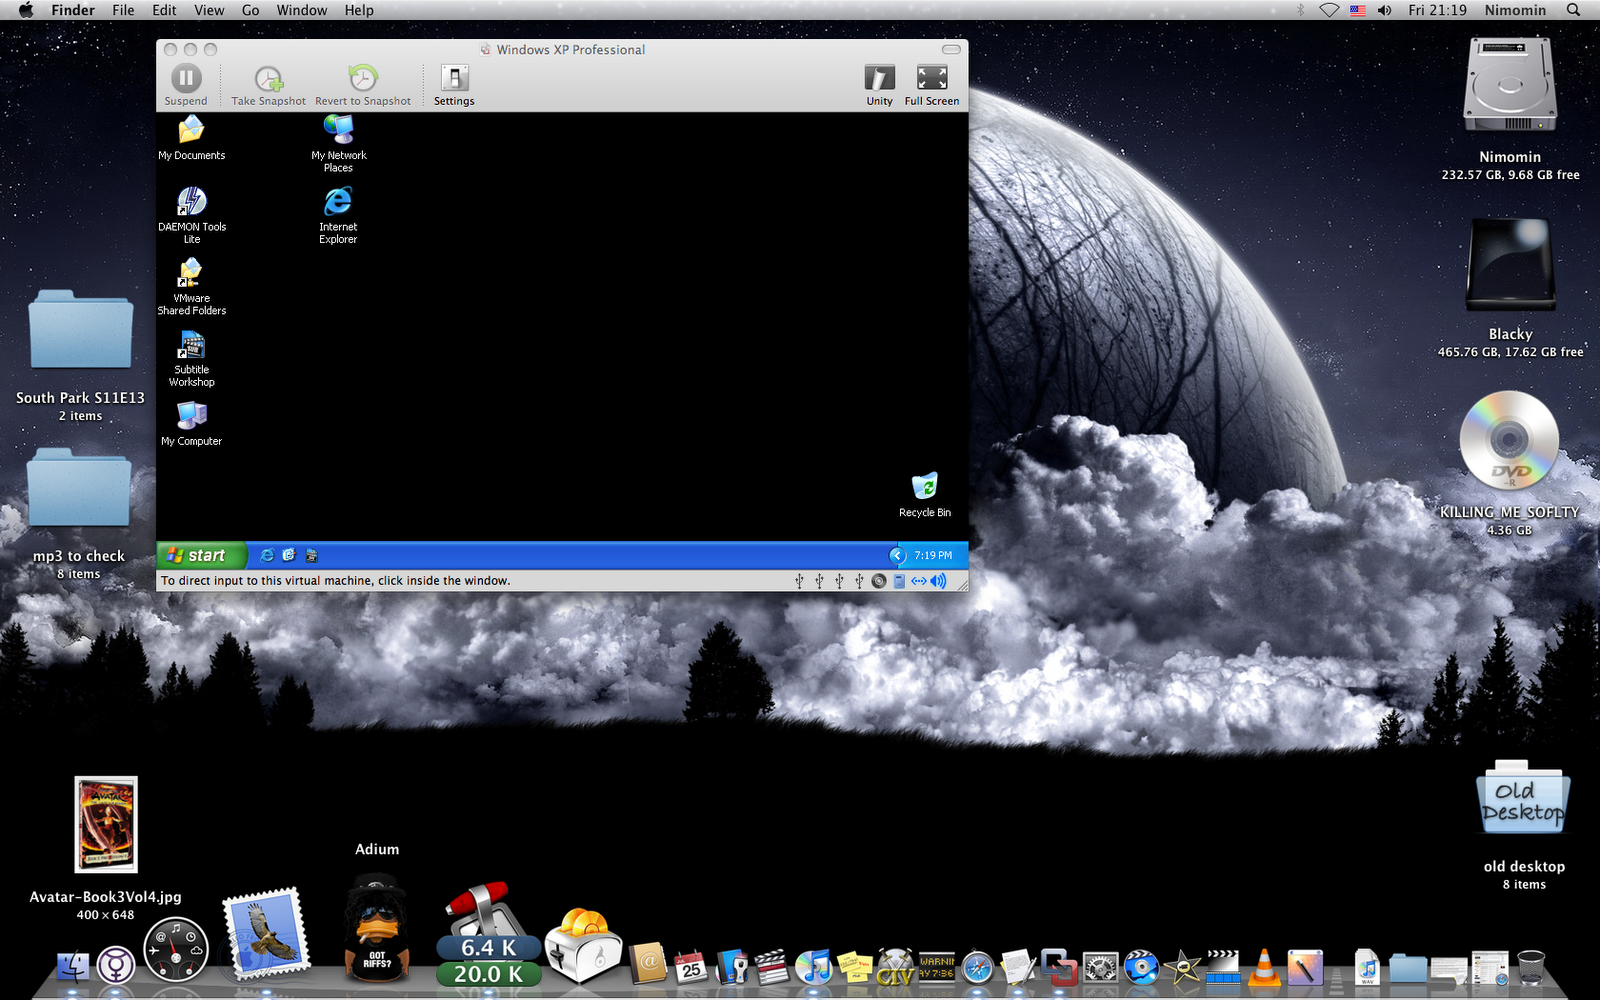Open VLC traffic cone in Dock
The width and height of the screenshot is (1600, 1000).
click(1264, 966)
